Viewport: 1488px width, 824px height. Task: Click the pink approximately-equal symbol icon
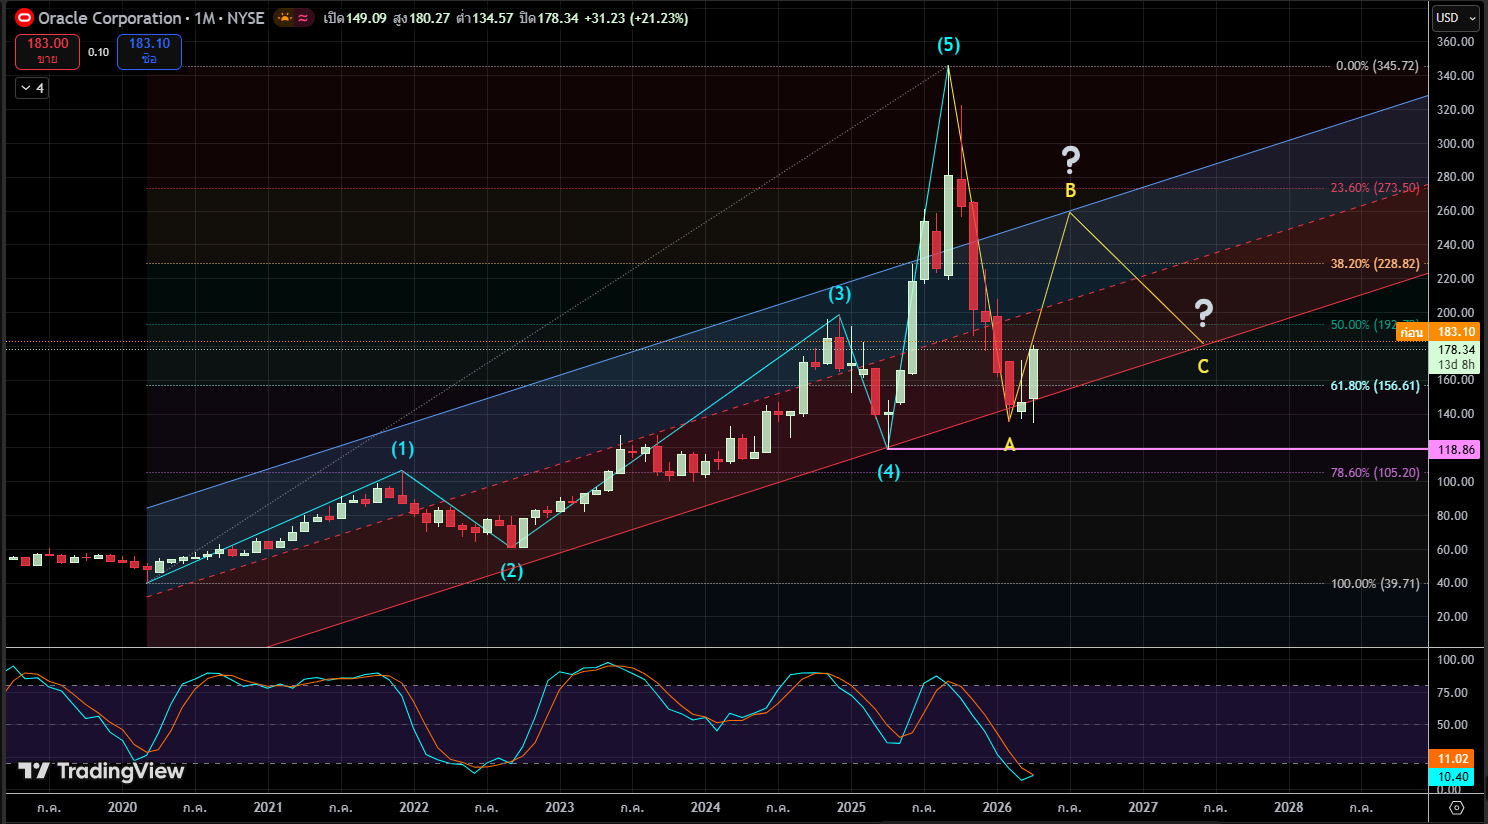[x=303, y=18]
